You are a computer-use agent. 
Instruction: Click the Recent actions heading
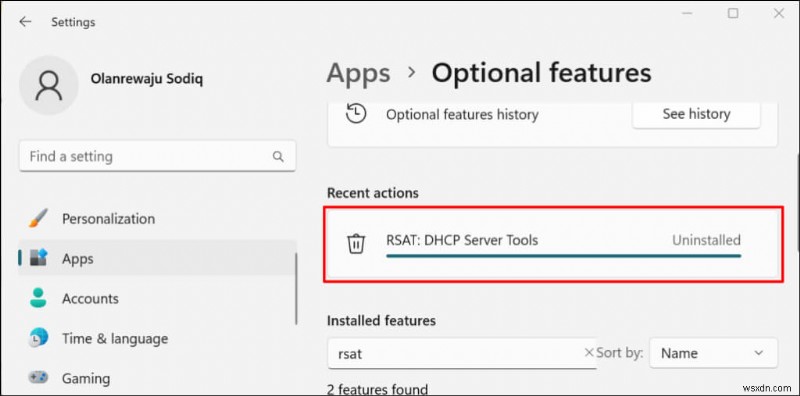click(x=372, y=193)
